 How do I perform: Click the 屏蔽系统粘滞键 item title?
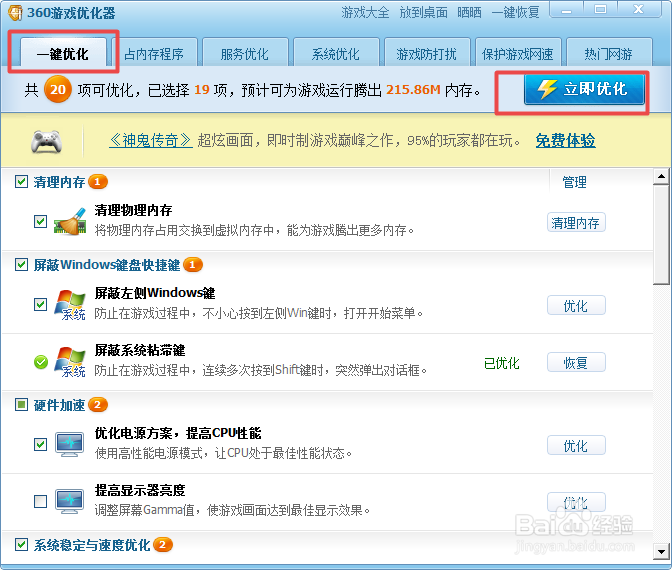point(140,350)
